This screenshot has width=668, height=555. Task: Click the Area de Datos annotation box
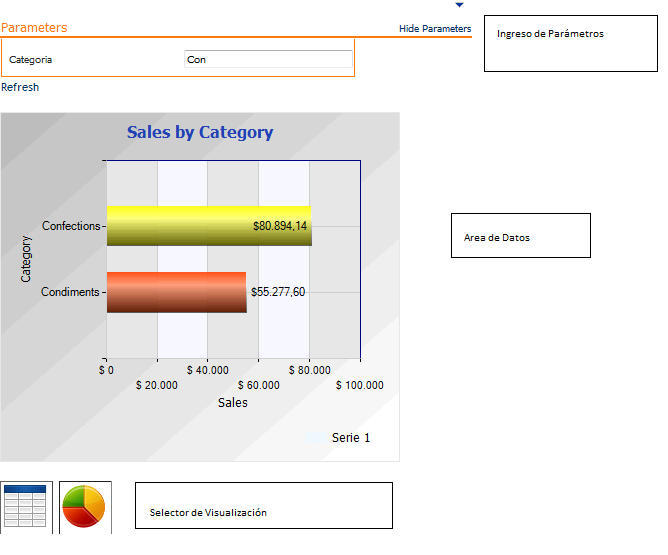point(520,236)
